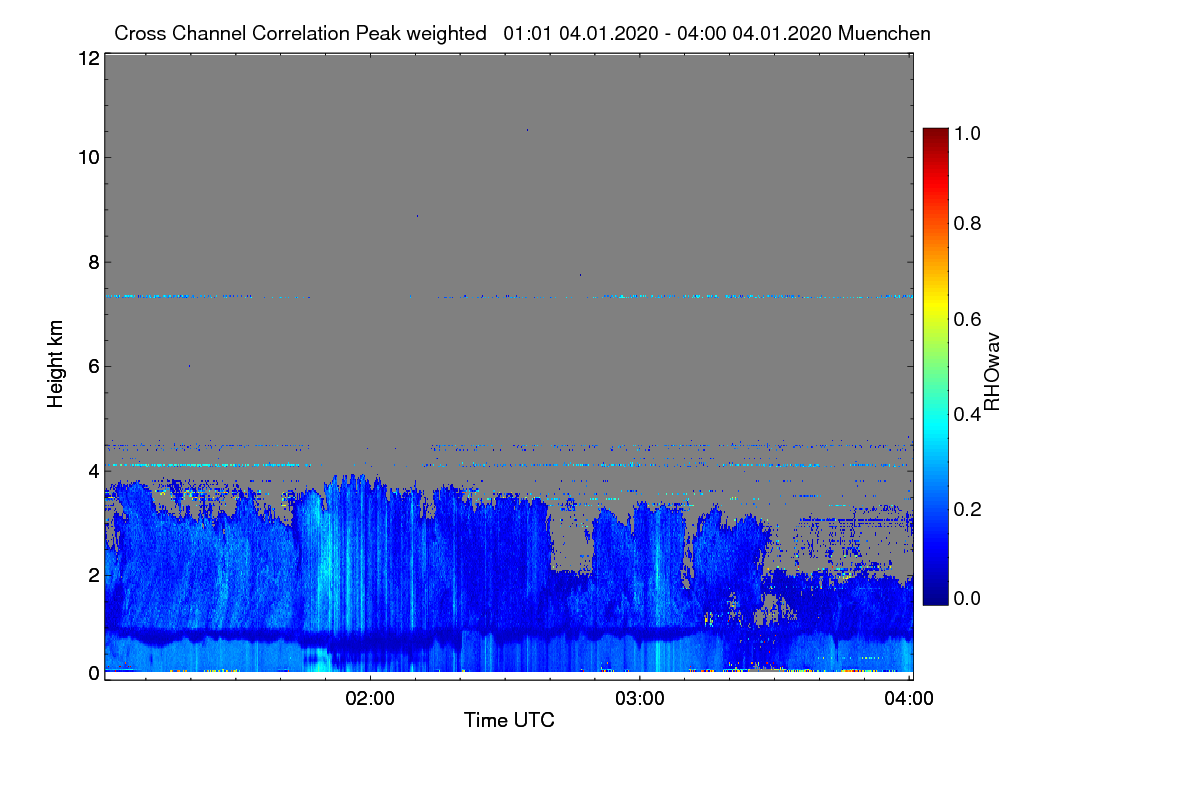1200x800 pixels.
Task: Click the 'Height km' axis label
Action: [x=55, y=364]
